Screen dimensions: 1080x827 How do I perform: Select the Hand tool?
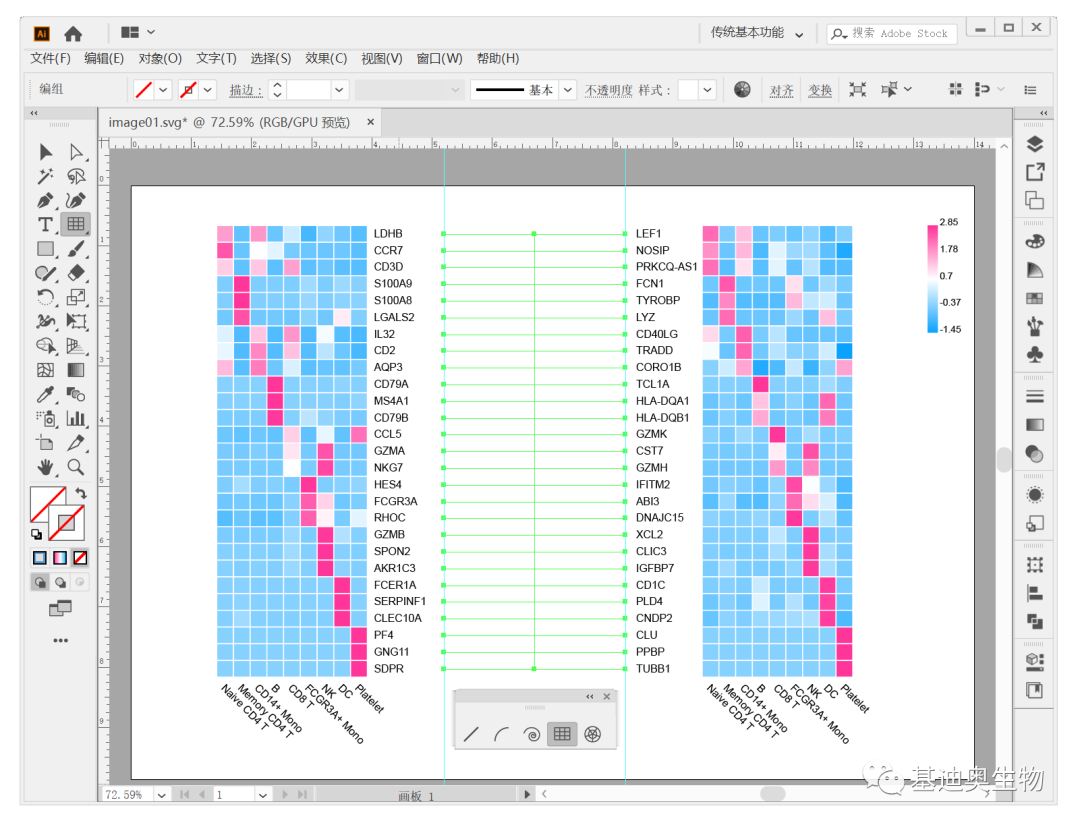45,468
